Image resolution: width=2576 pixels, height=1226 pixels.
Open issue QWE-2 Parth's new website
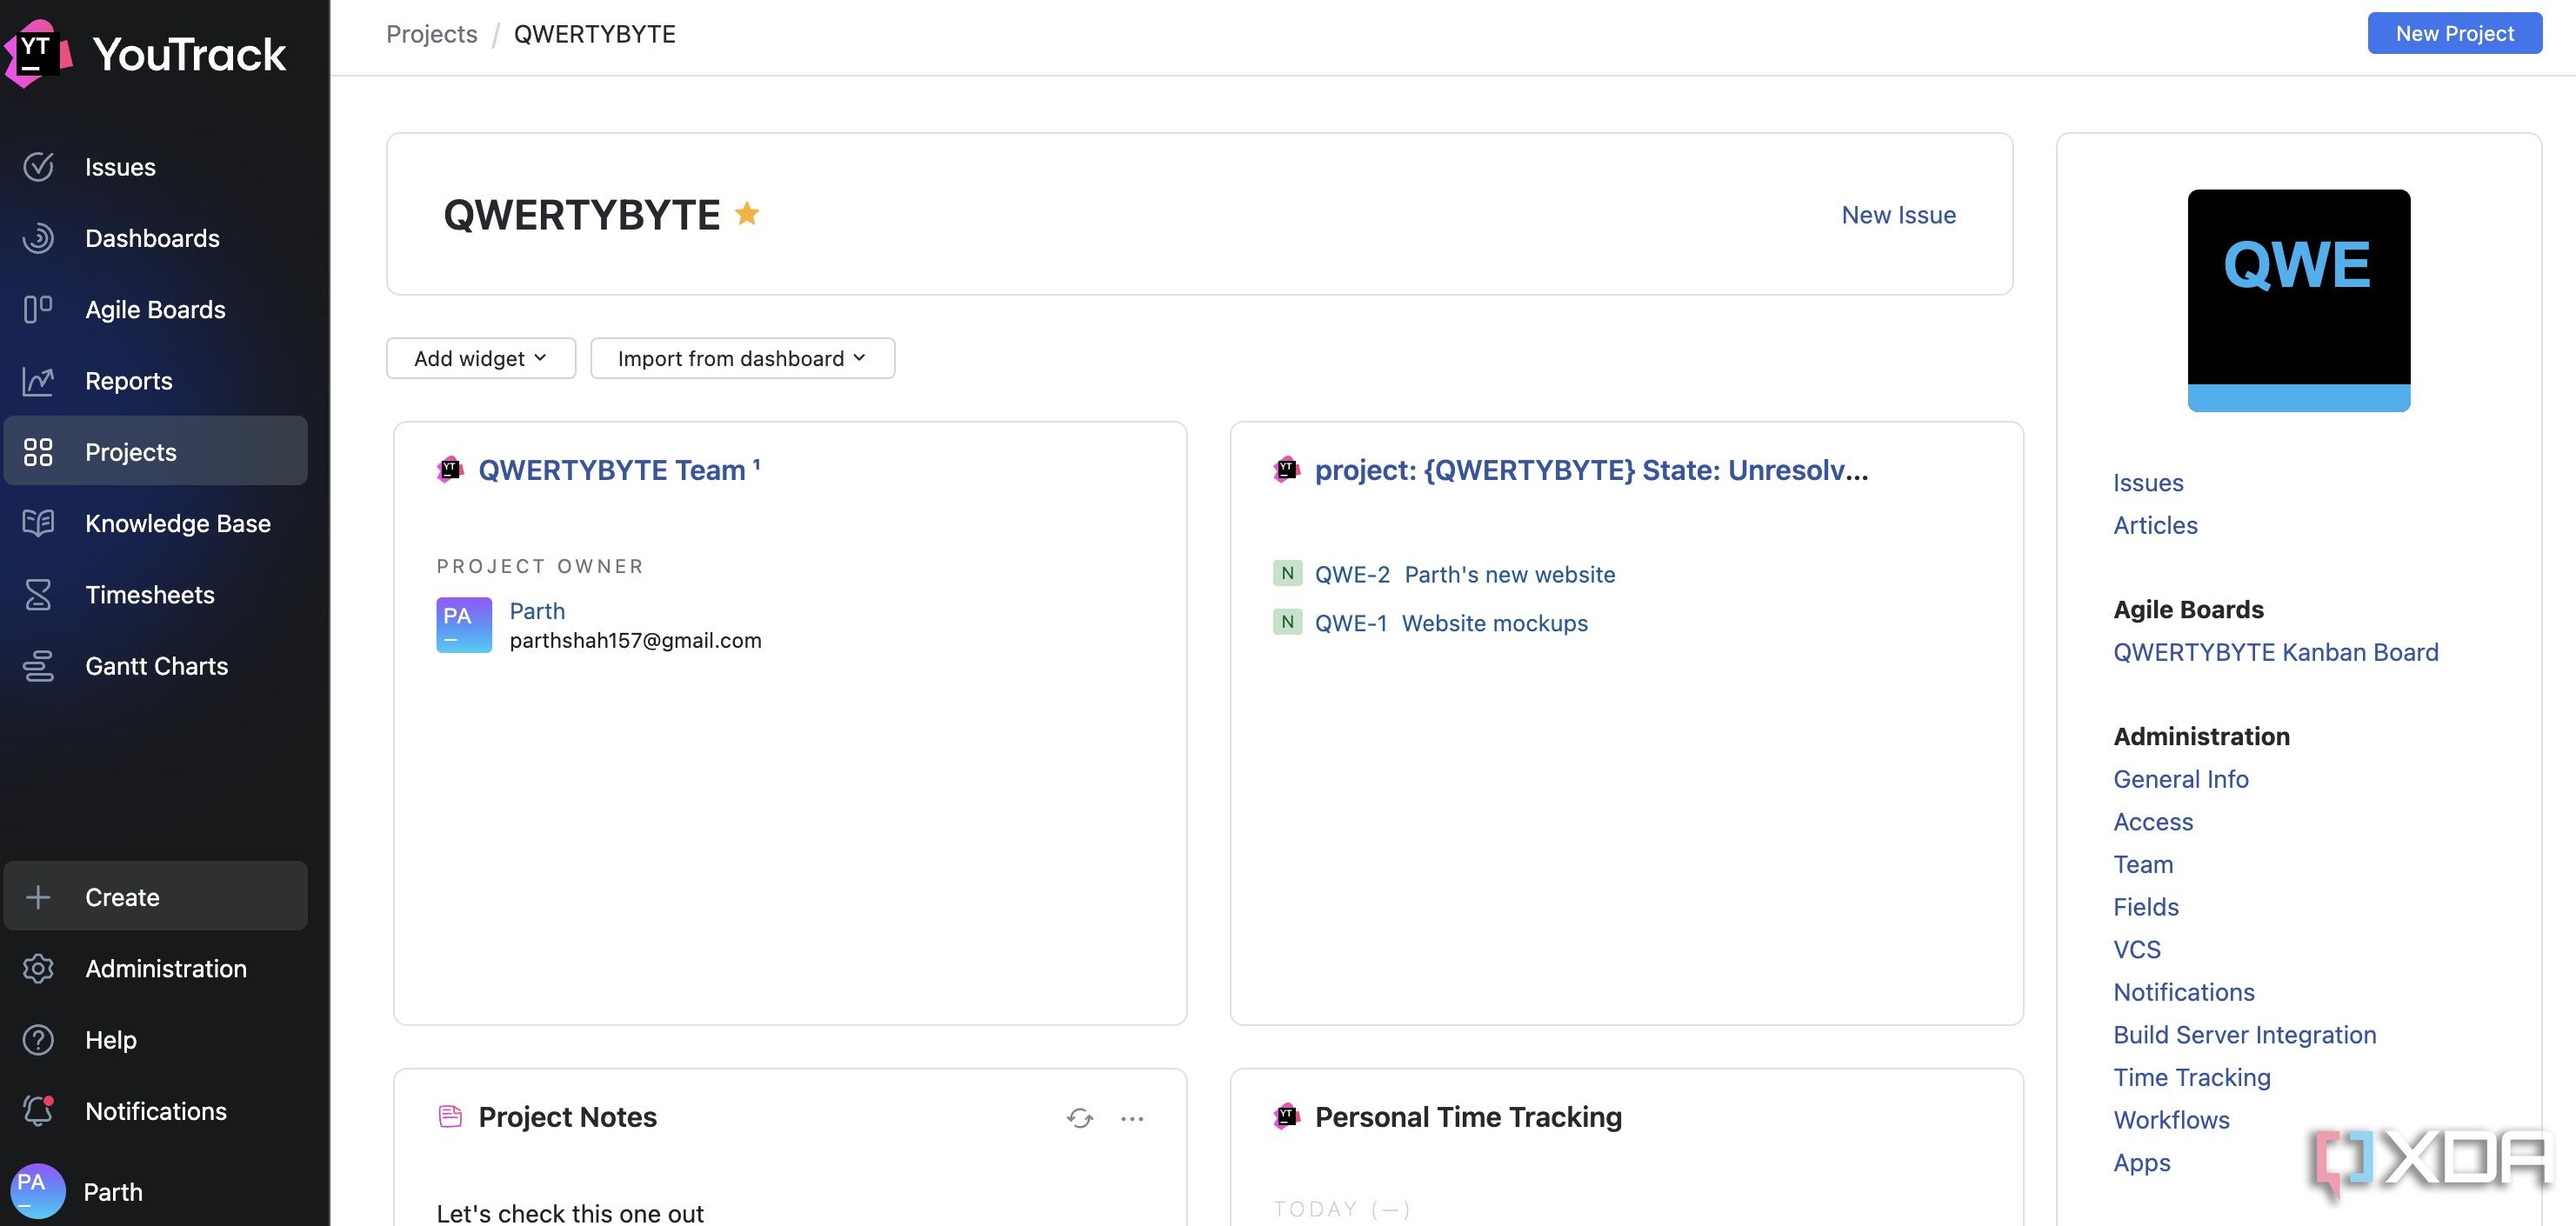(x=1465, y=574)
